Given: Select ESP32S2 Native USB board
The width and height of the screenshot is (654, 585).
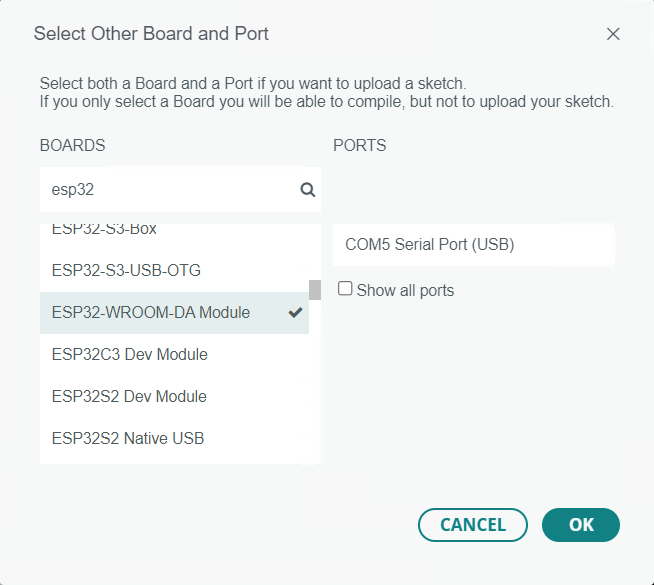Looking at the screenshot, I should pyautogui.click(x=174, y=439).
